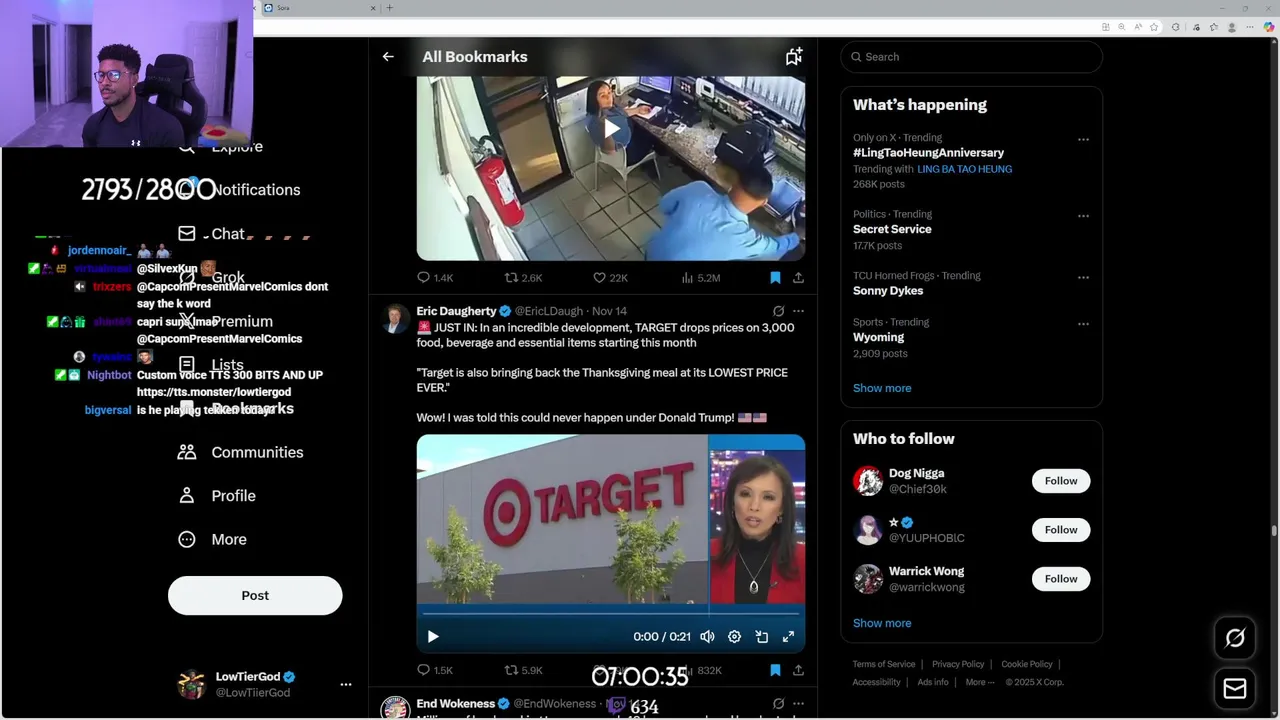Expand the footer More link

[979, 682]
